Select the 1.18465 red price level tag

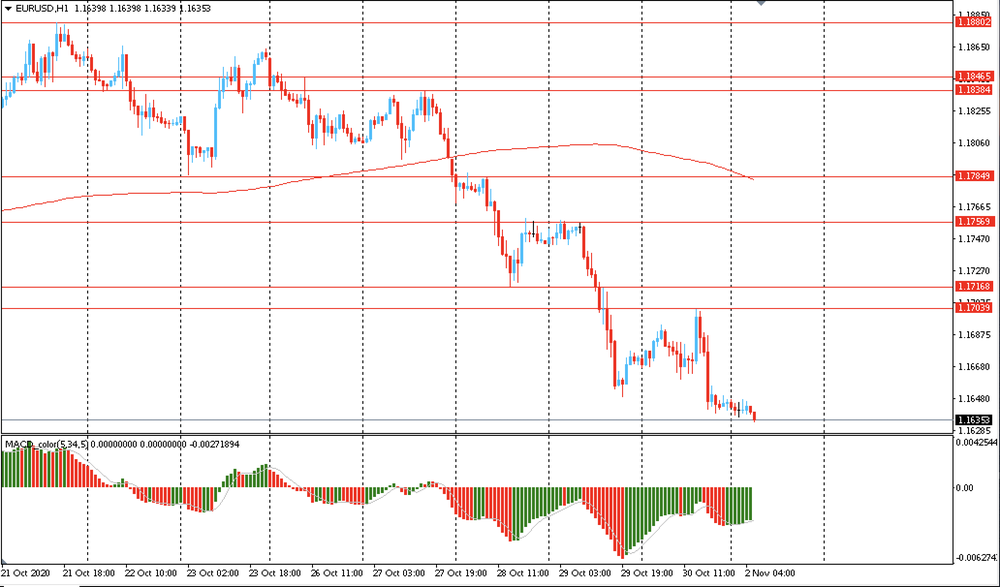click(974, 77)
